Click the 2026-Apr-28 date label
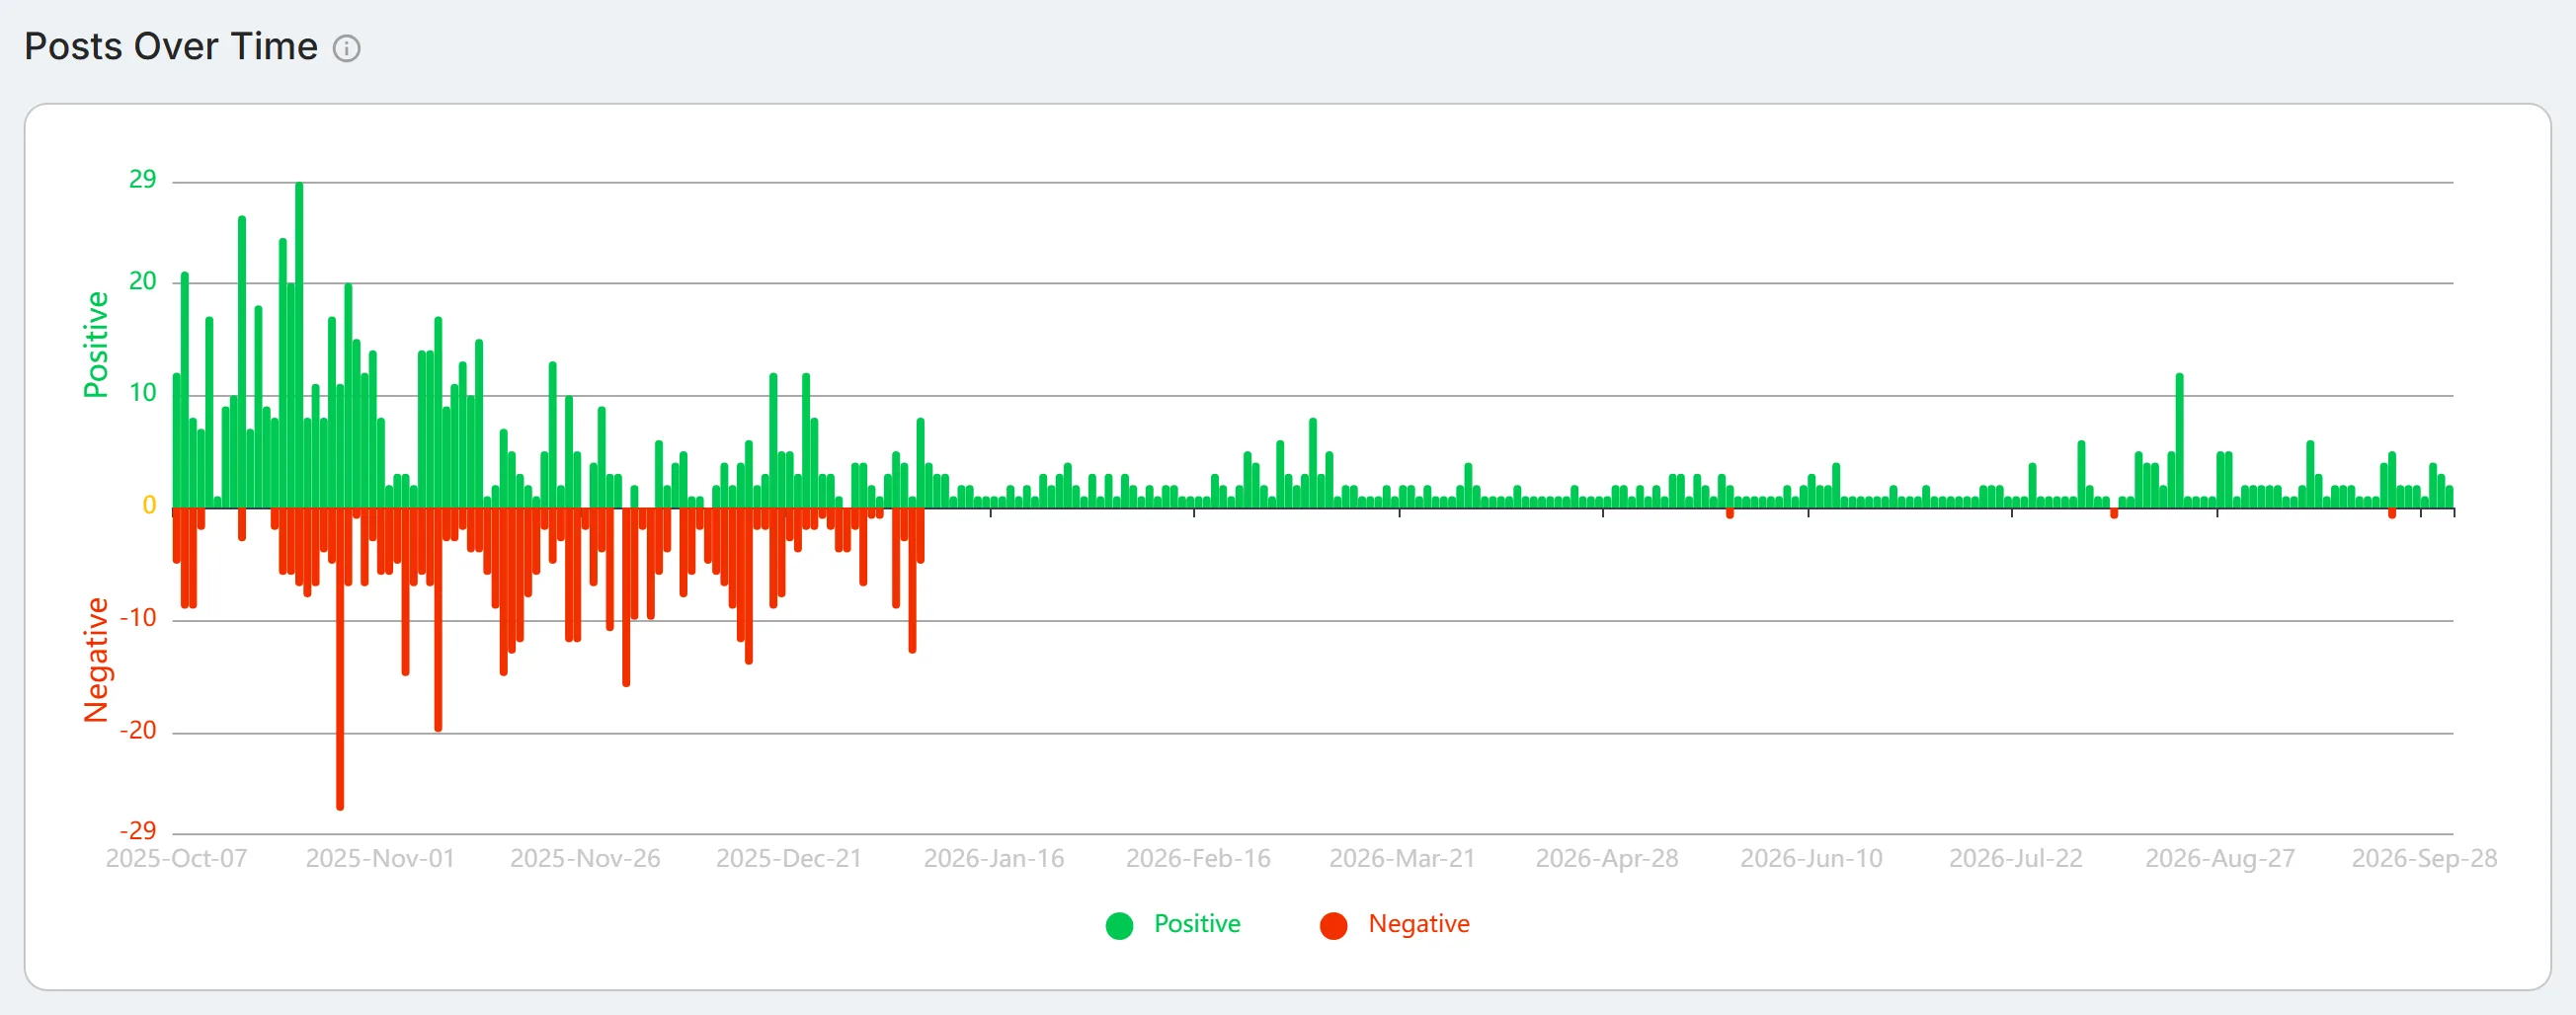This screenshot has width=2576, height=1015. (1607, 859)
